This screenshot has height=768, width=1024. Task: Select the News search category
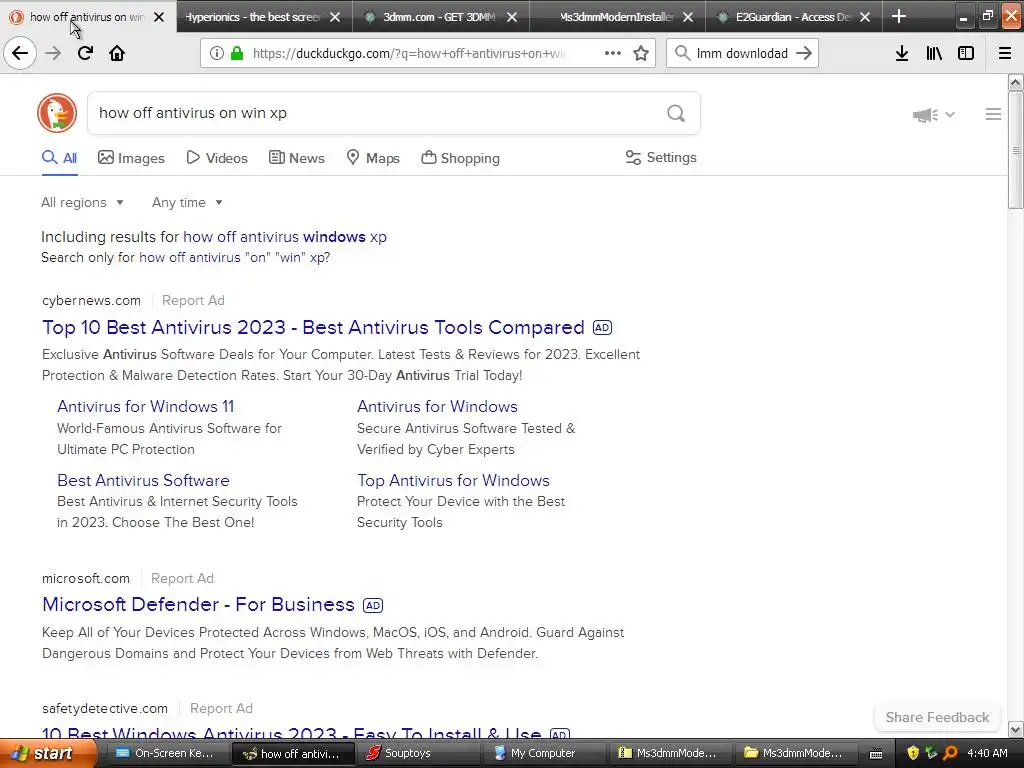(296, 158)
